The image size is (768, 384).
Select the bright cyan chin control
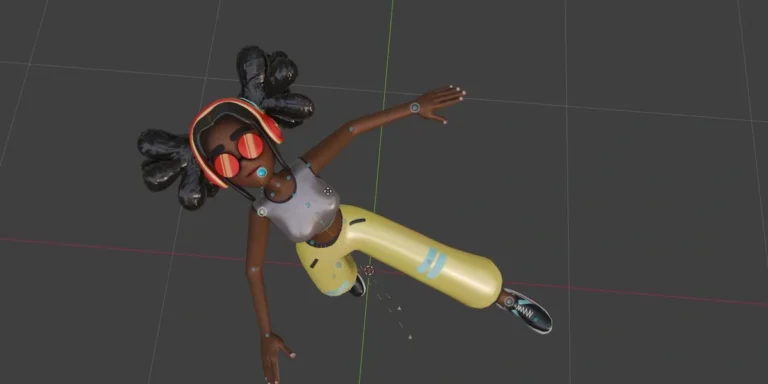262,172
